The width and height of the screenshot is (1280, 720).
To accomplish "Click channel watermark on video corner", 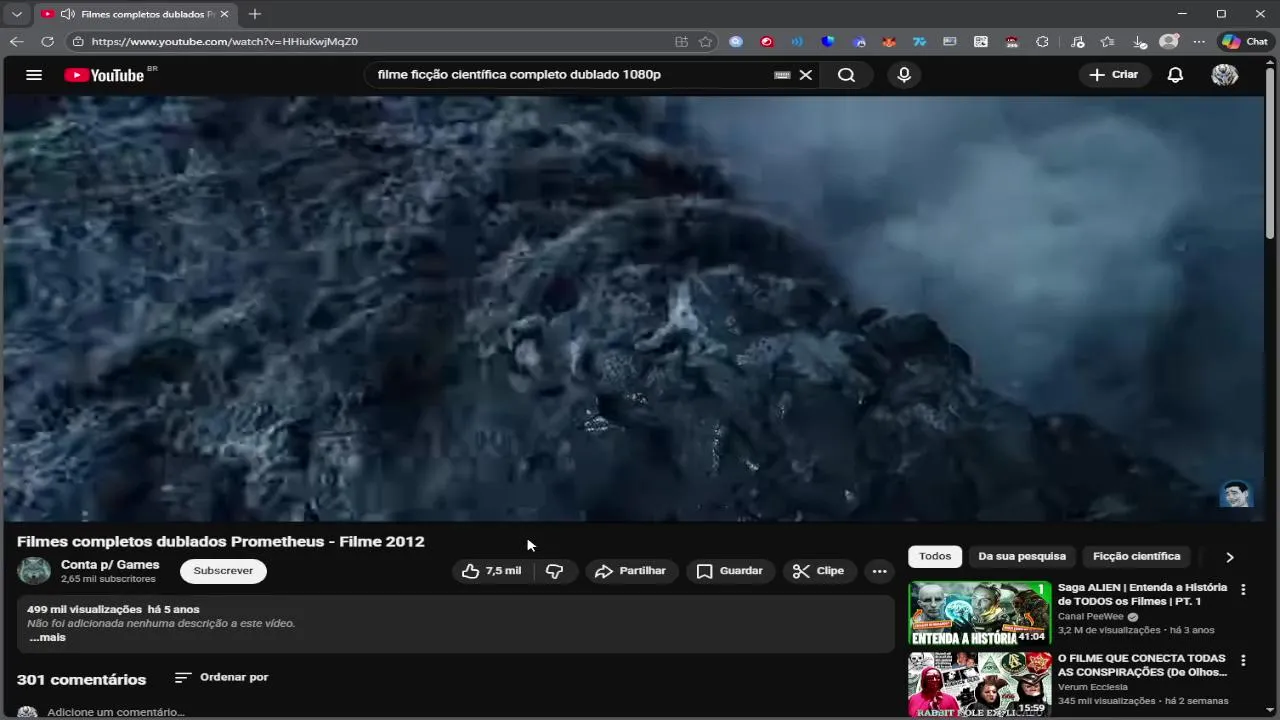I will coord(1237,494).
